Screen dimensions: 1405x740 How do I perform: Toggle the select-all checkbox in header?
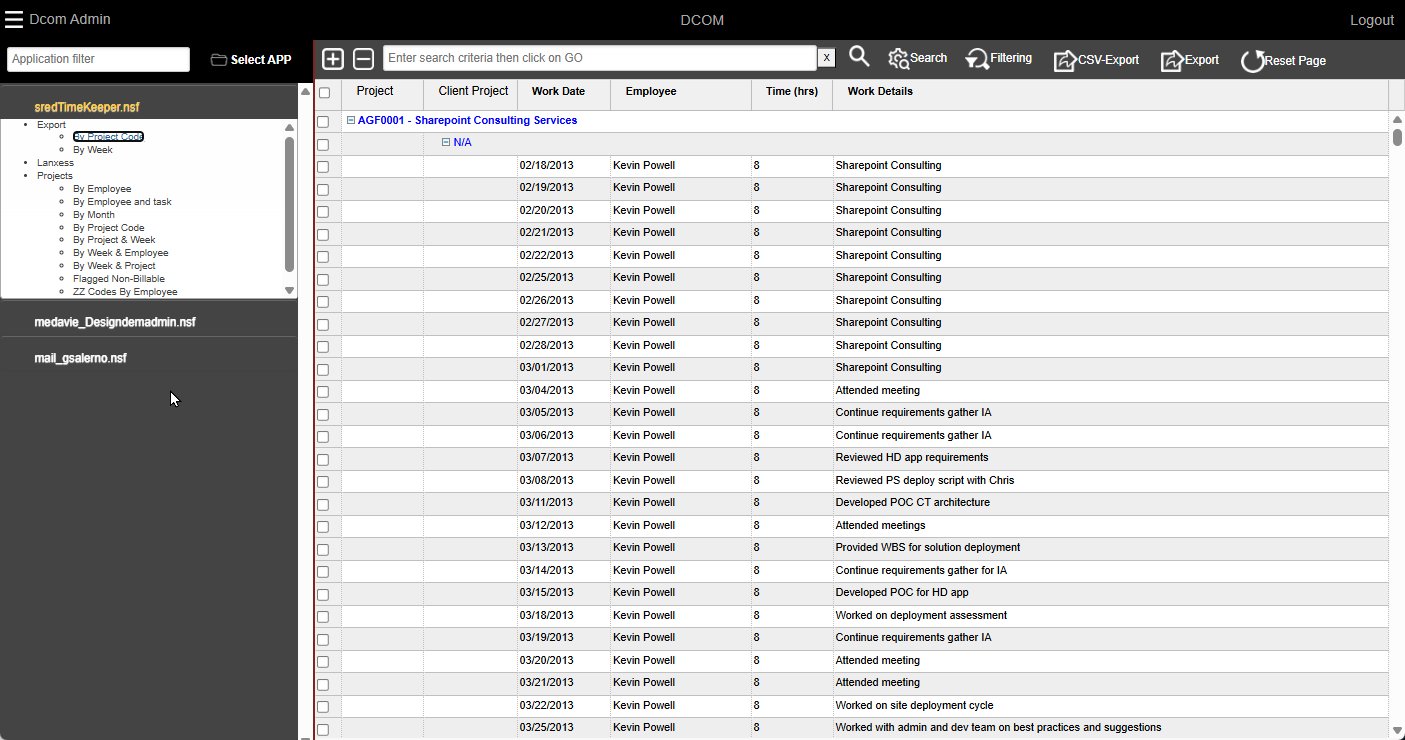coord(324,93)
